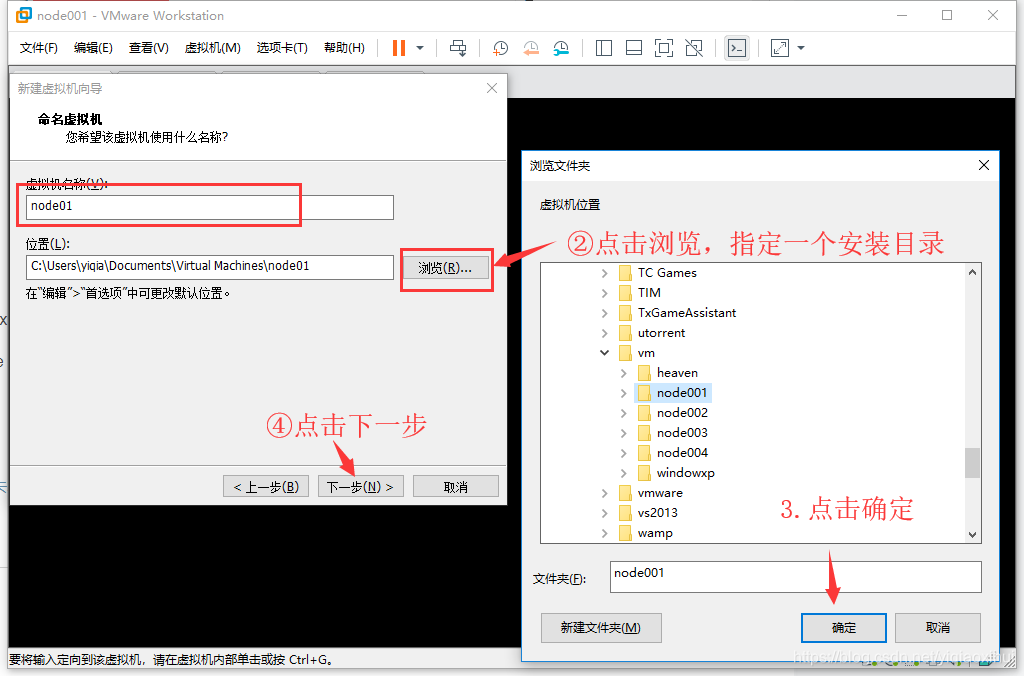The width and height of the screenshot is (1024, 676).
Task: Expand the vs2013 folder
Action: coord(604,513)
